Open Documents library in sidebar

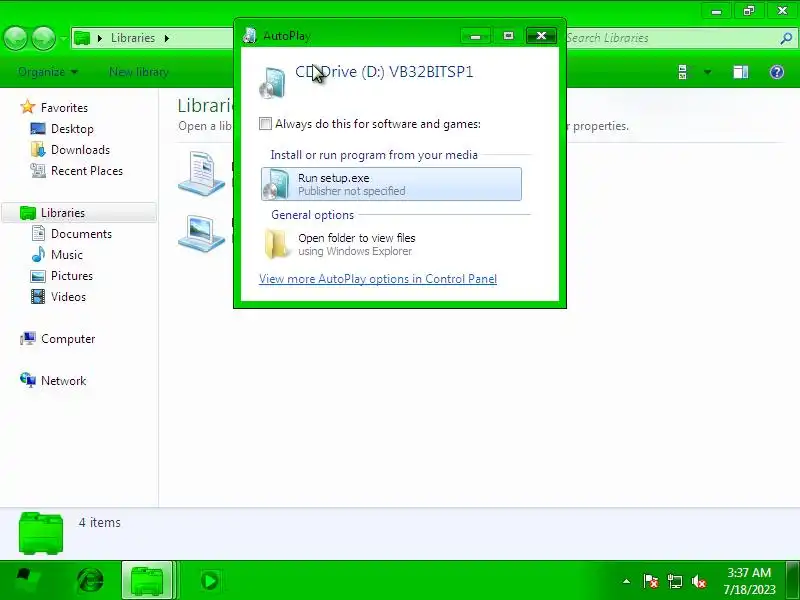click(x=81, y=234)
